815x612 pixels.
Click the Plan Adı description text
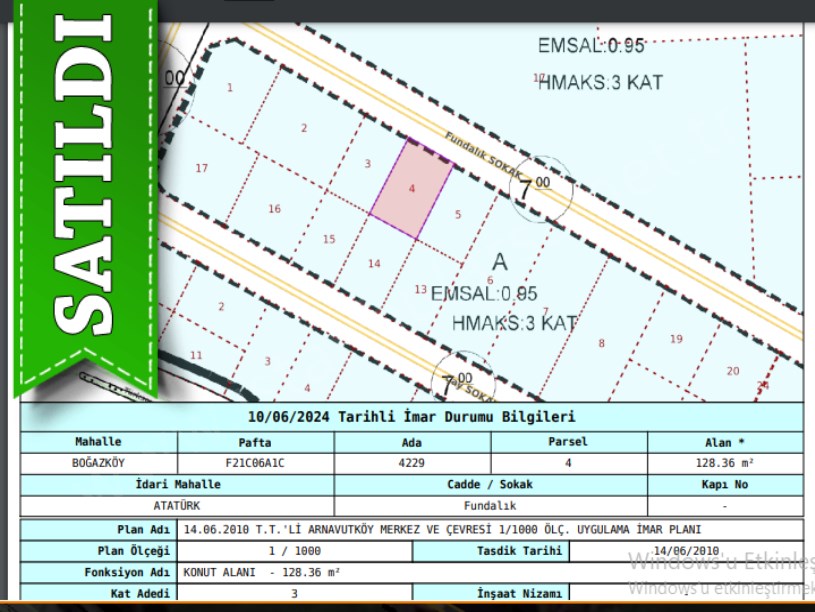441,529
